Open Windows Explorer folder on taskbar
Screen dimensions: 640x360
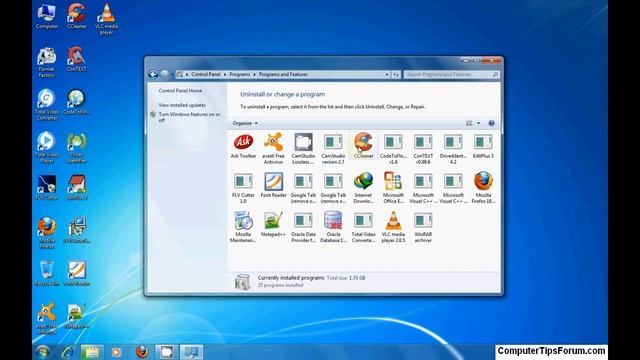click(91, 352)
